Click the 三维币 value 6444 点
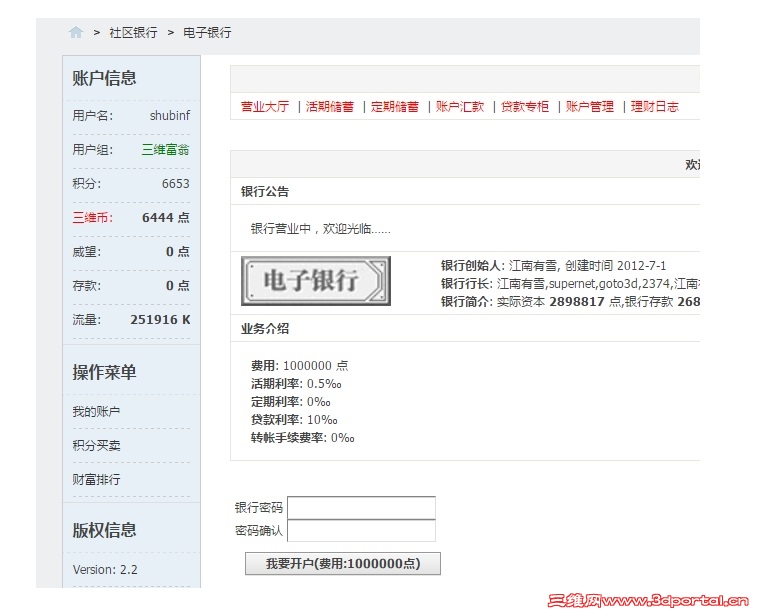The height and width of the screenshot is (614, 768). click(166, 218)
